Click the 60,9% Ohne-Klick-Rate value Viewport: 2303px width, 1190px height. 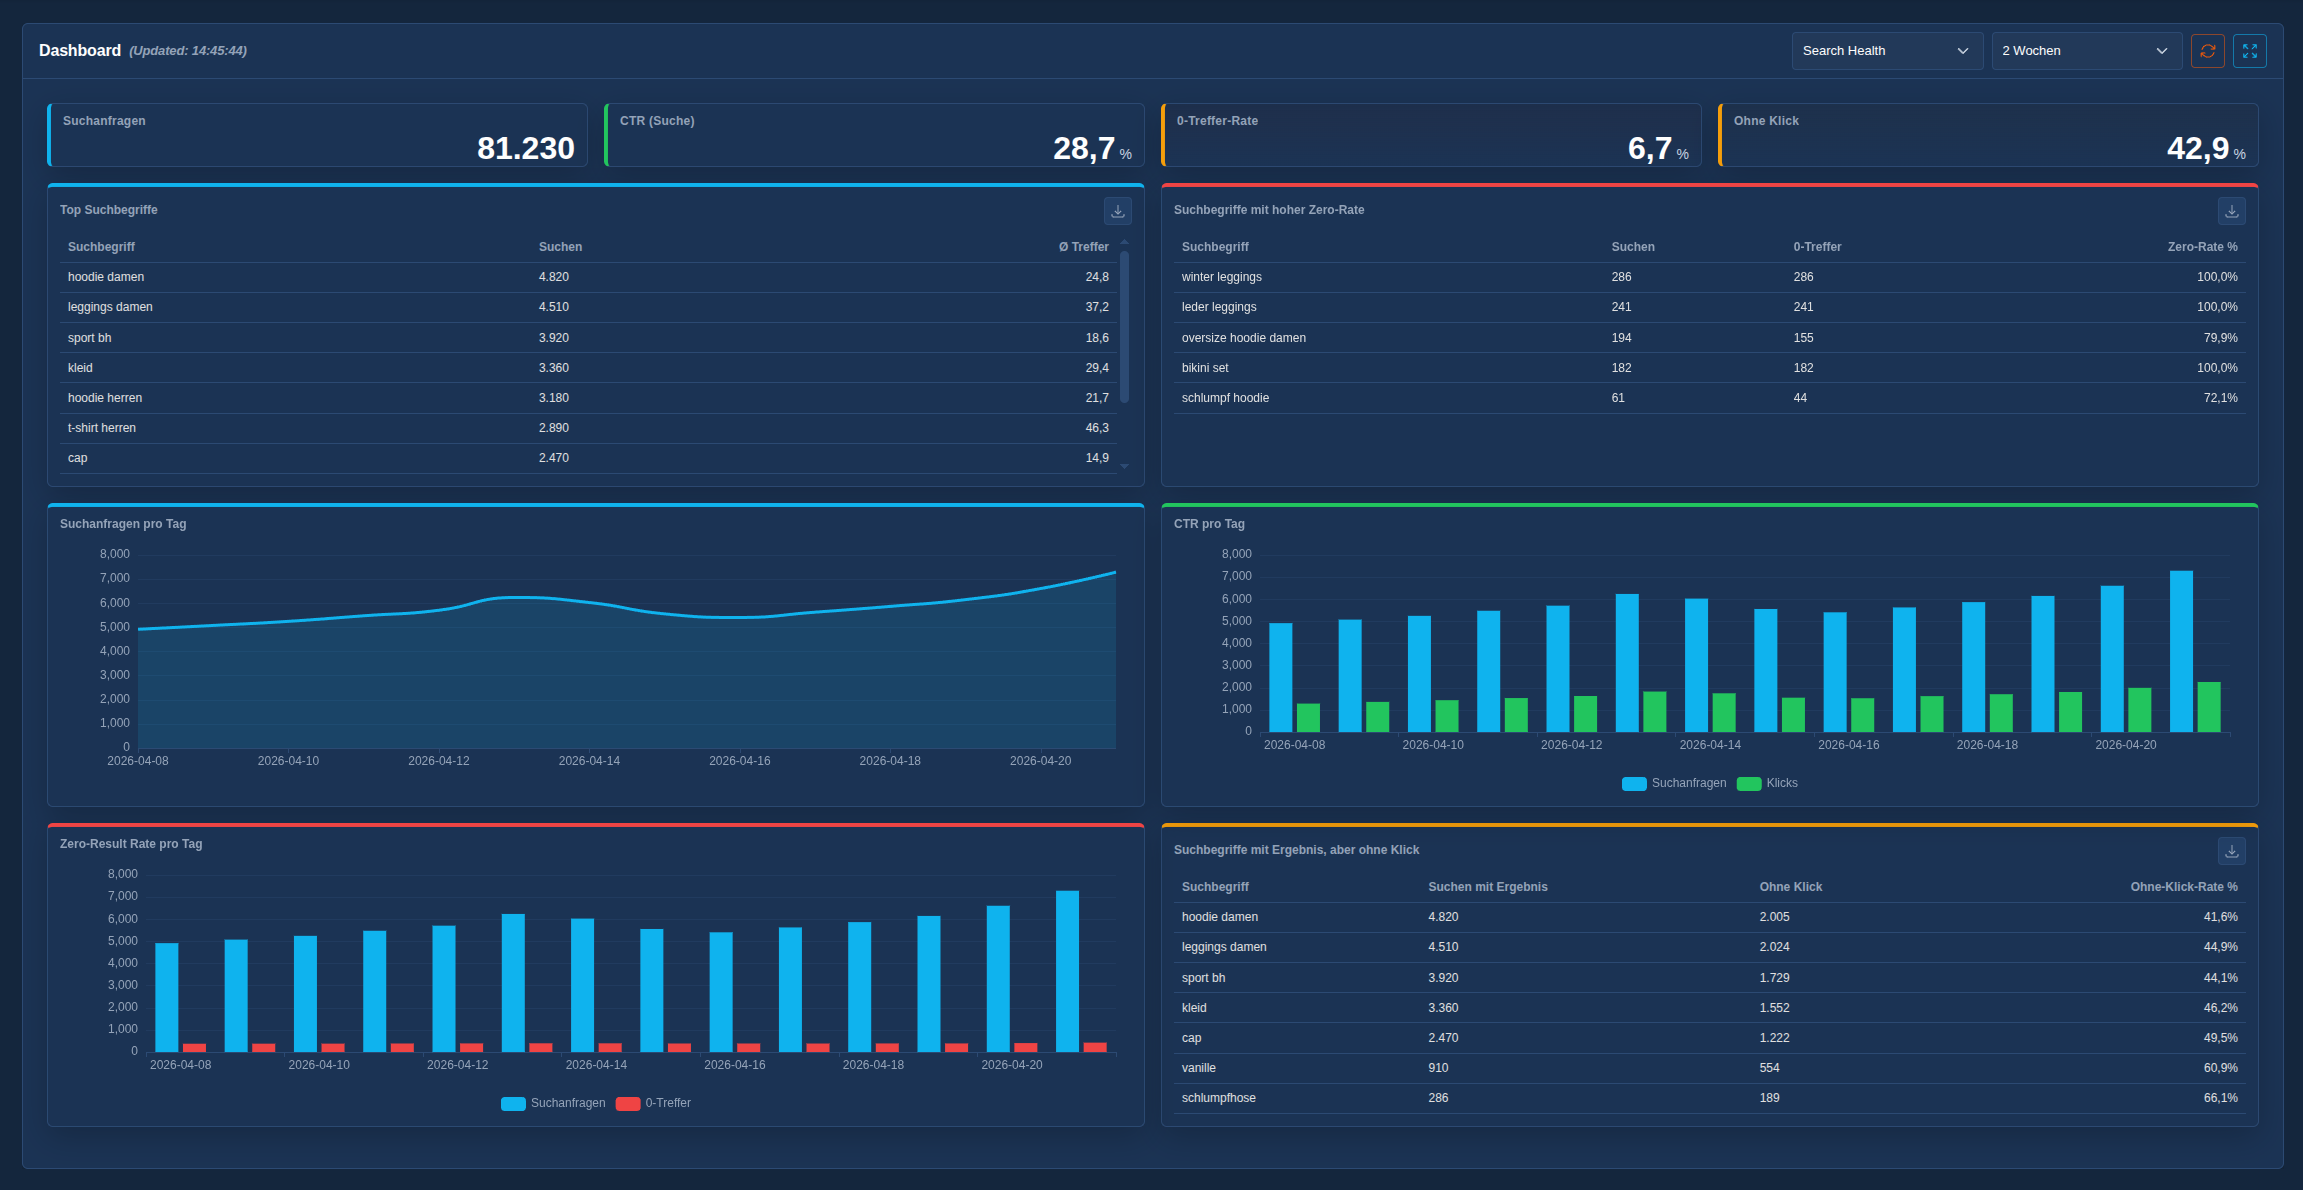[x=2220, y=1068]
